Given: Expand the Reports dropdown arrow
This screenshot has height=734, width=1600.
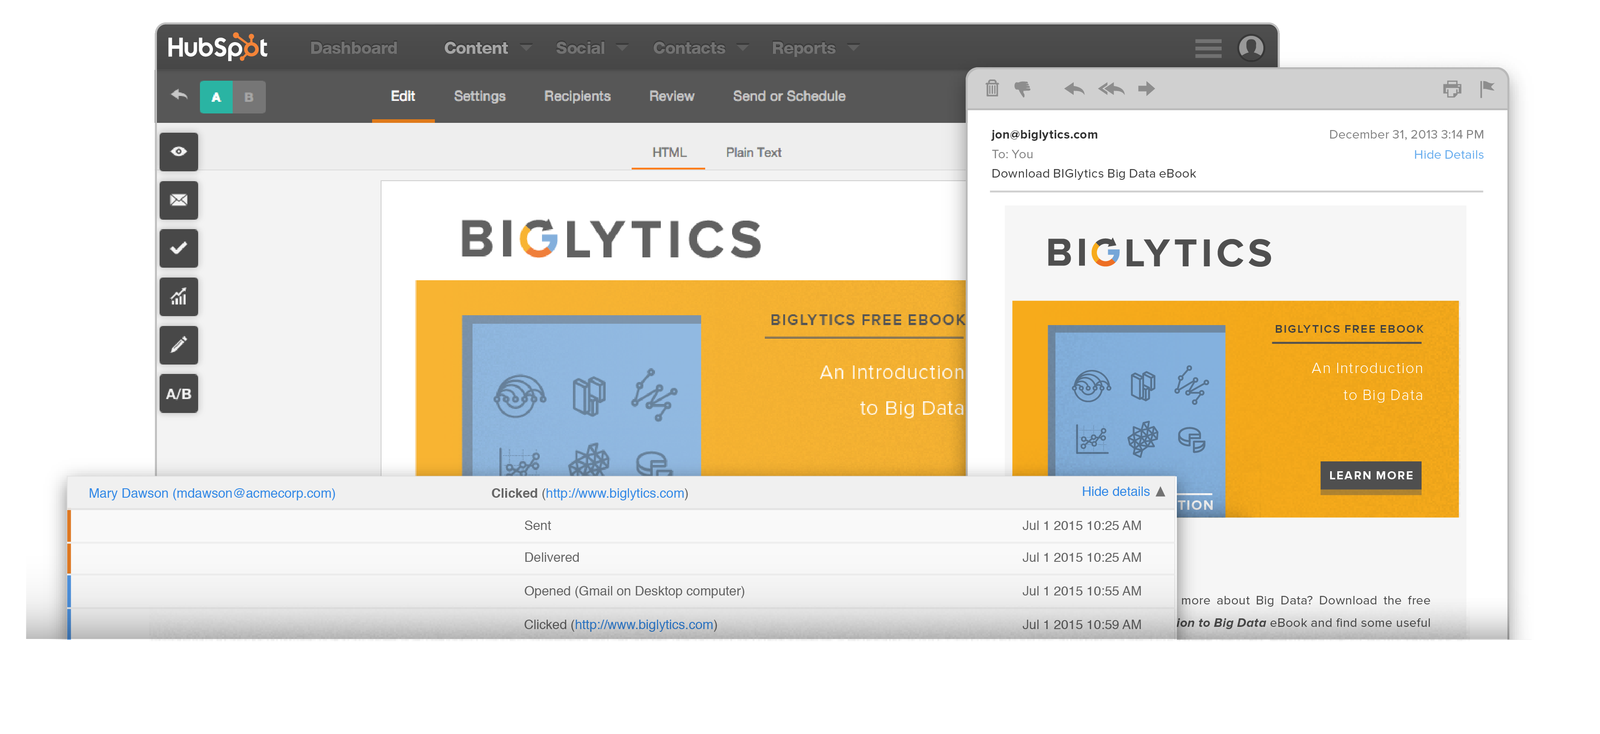Looking at the screenshot, I should point(853,48).
